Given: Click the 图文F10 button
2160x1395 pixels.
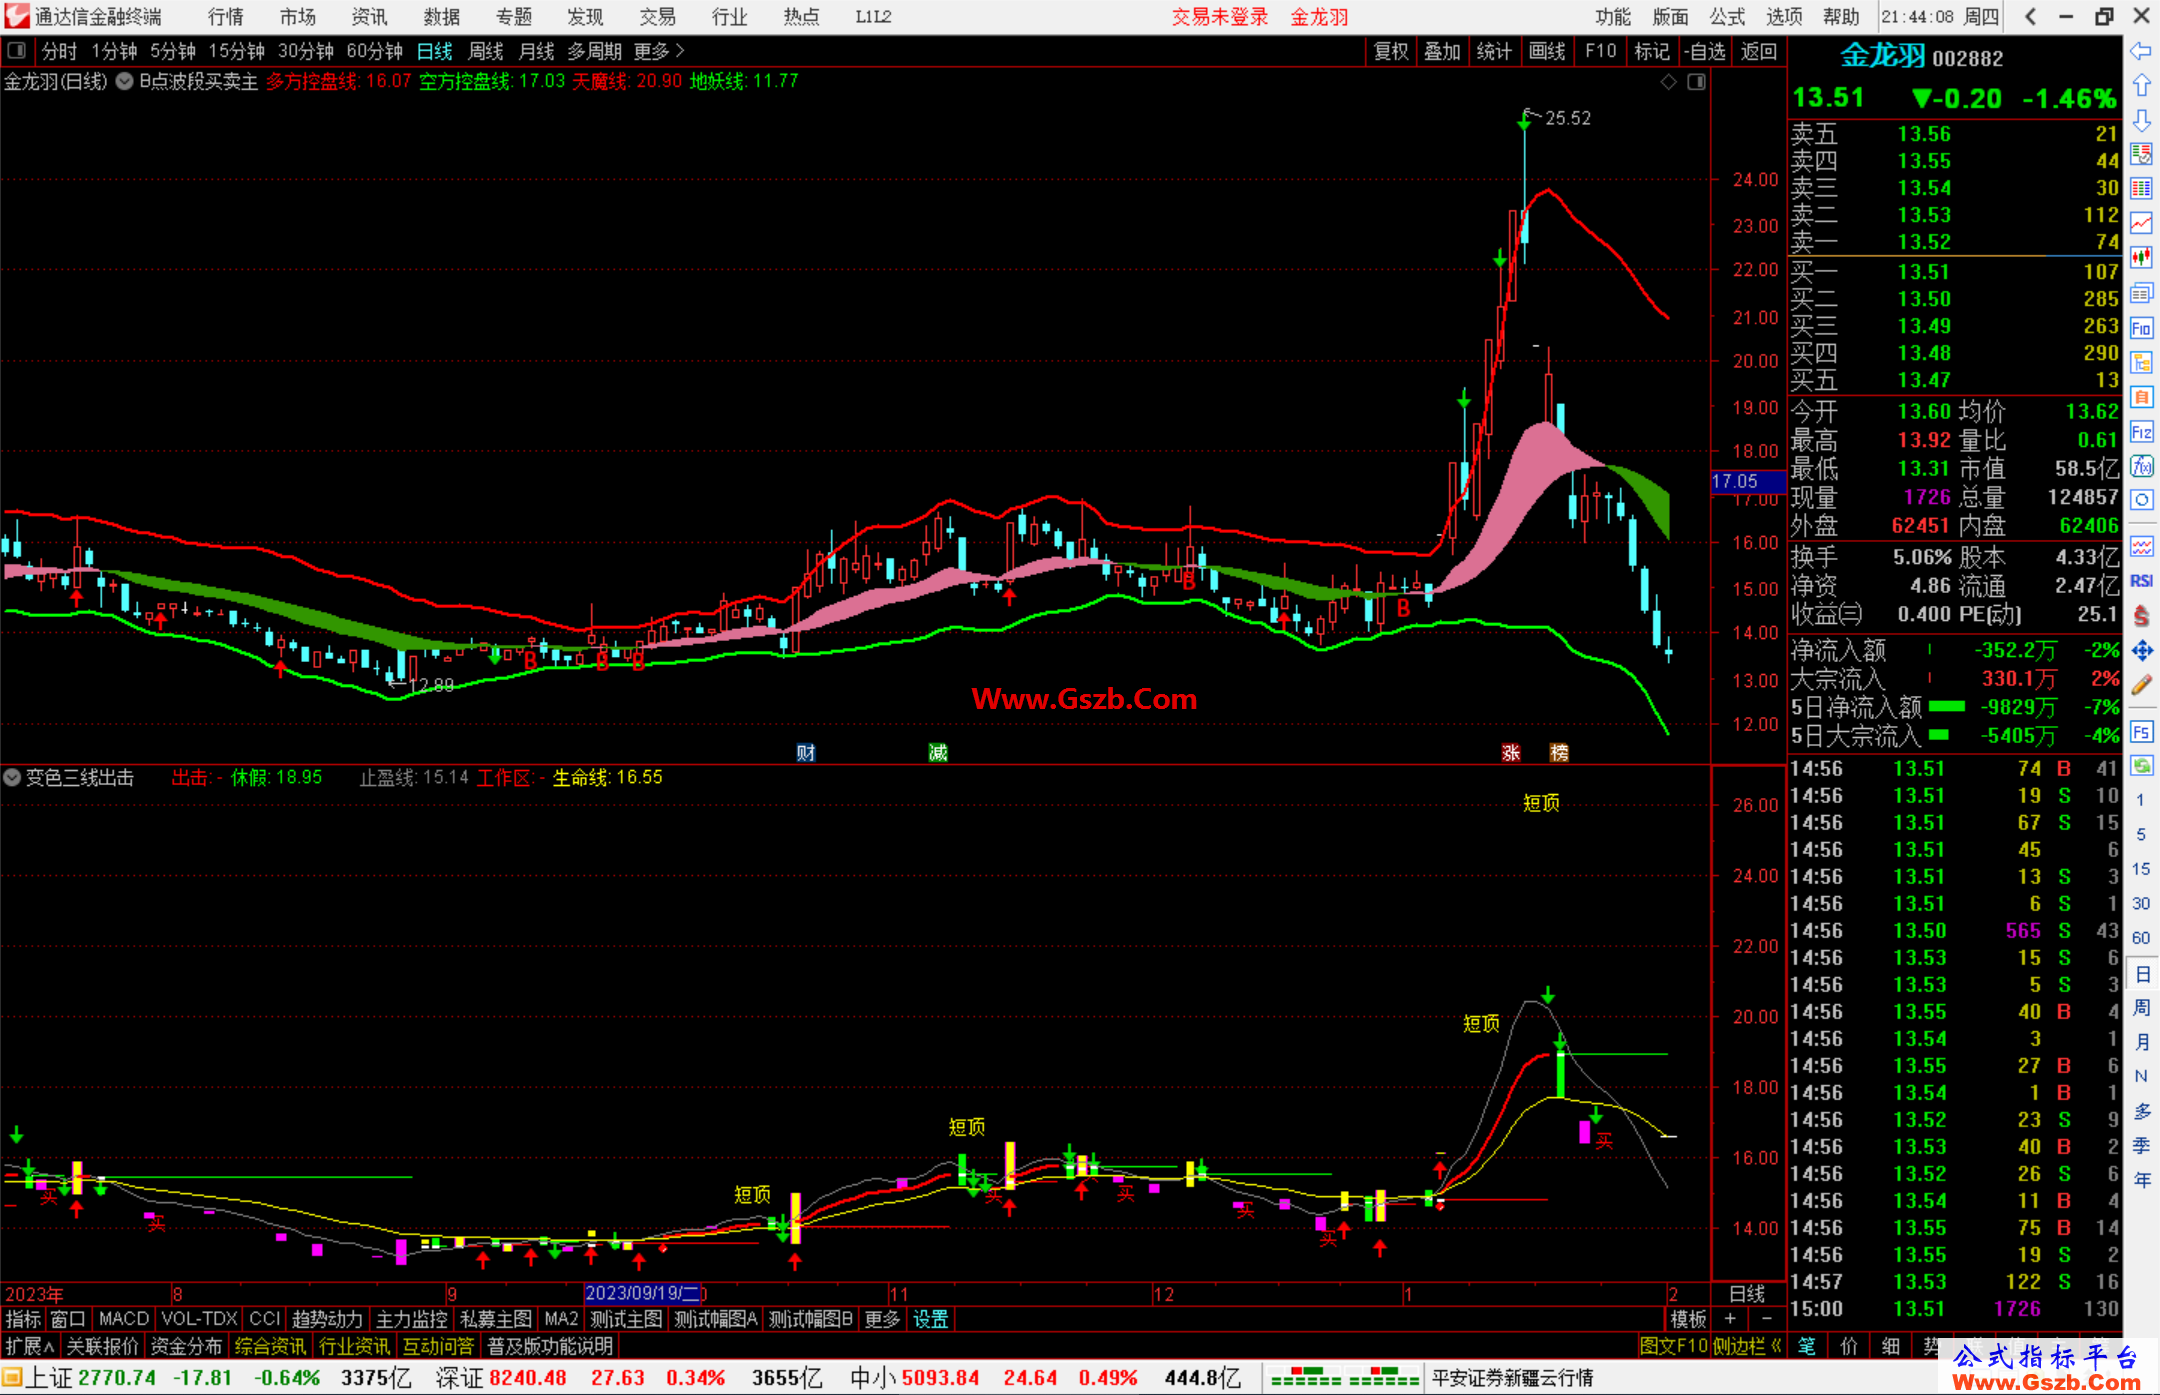Looking at the screenshot, I should 1673,1346.
